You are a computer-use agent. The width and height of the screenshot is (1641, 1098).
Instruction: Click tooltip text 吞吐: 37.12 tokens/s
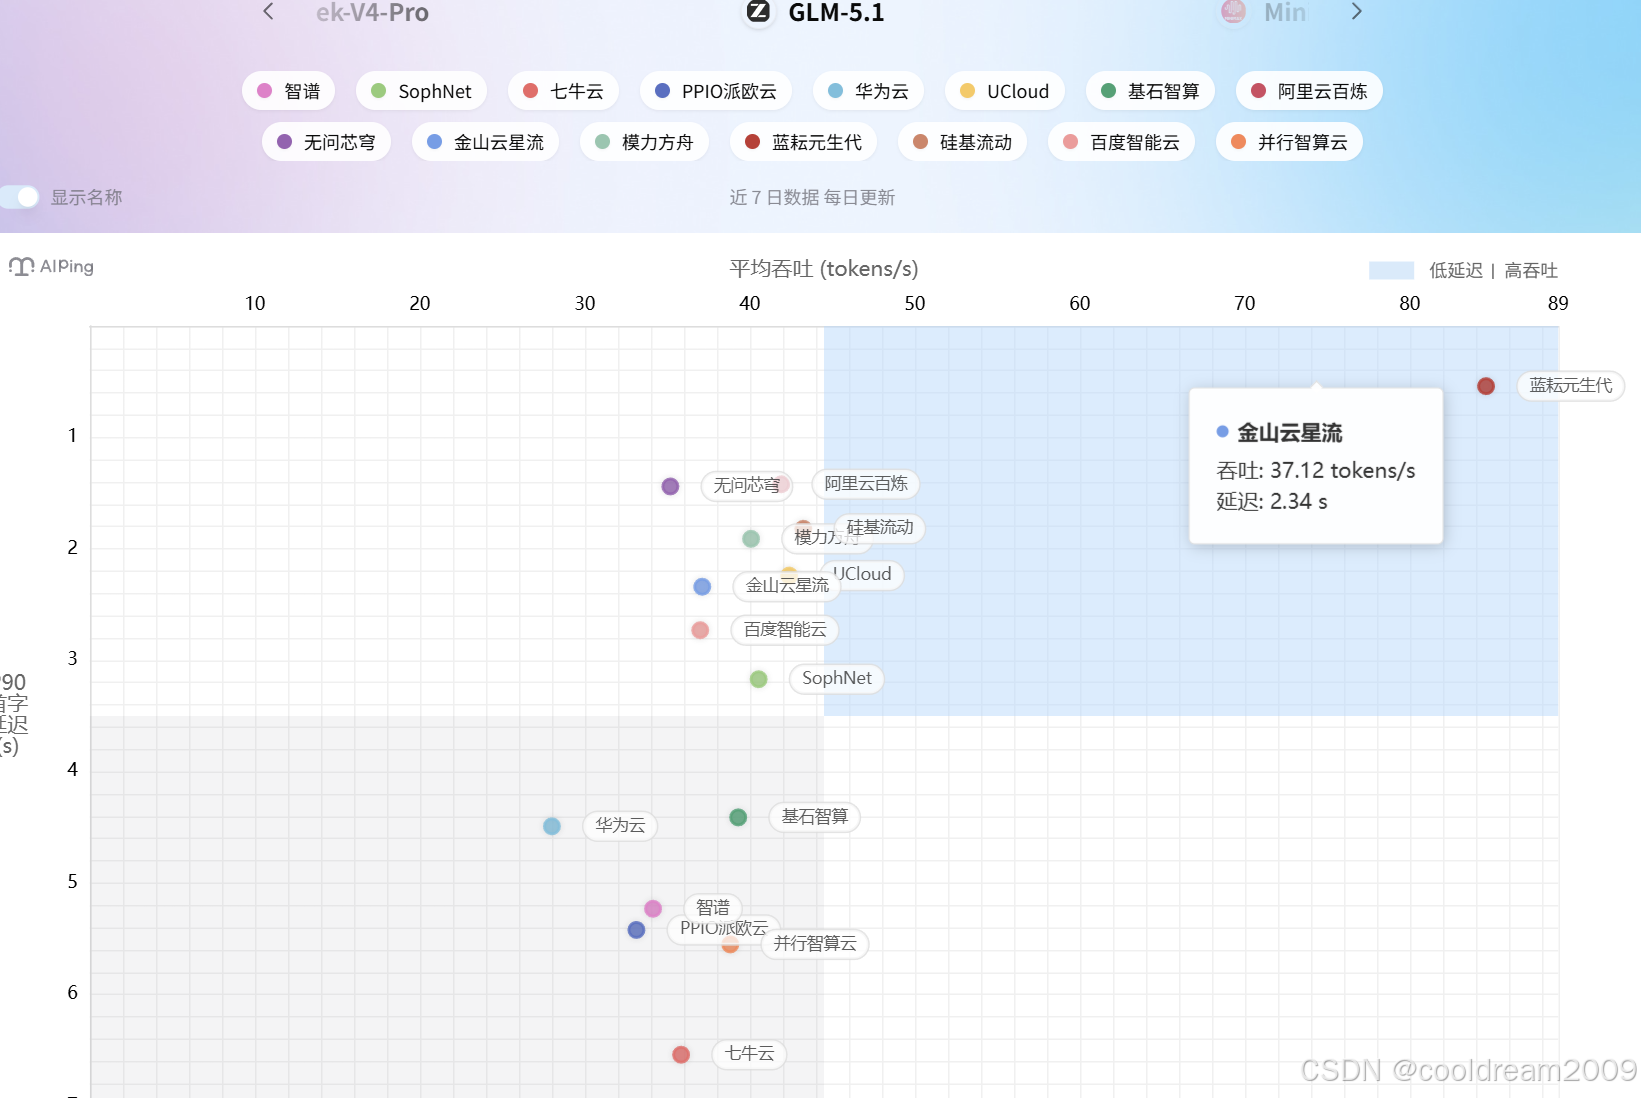point(1316,470)
